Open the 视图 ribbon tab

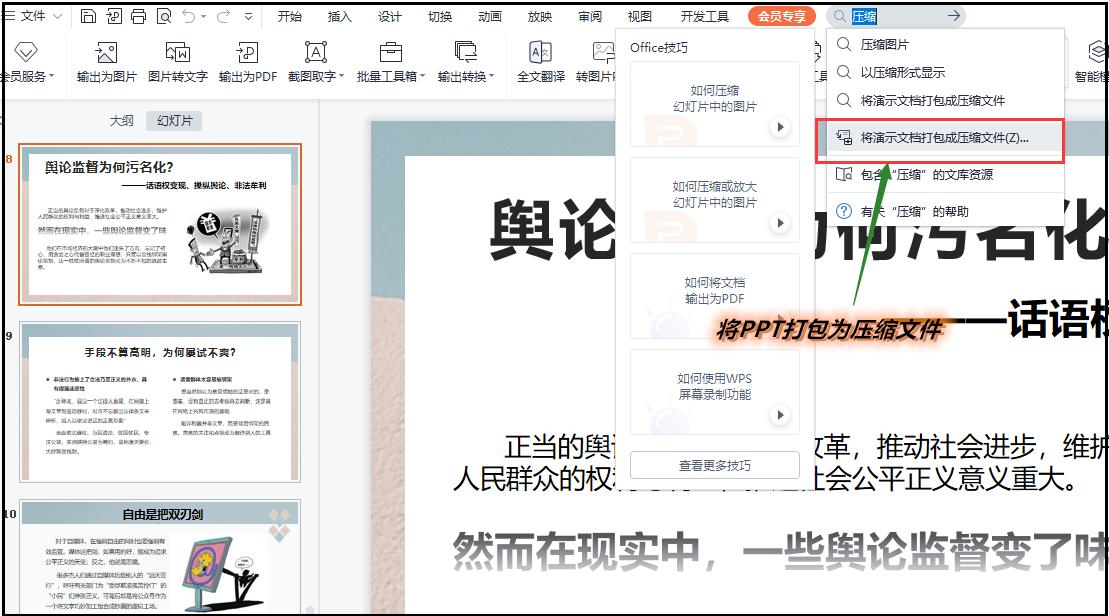pos(639,16)
